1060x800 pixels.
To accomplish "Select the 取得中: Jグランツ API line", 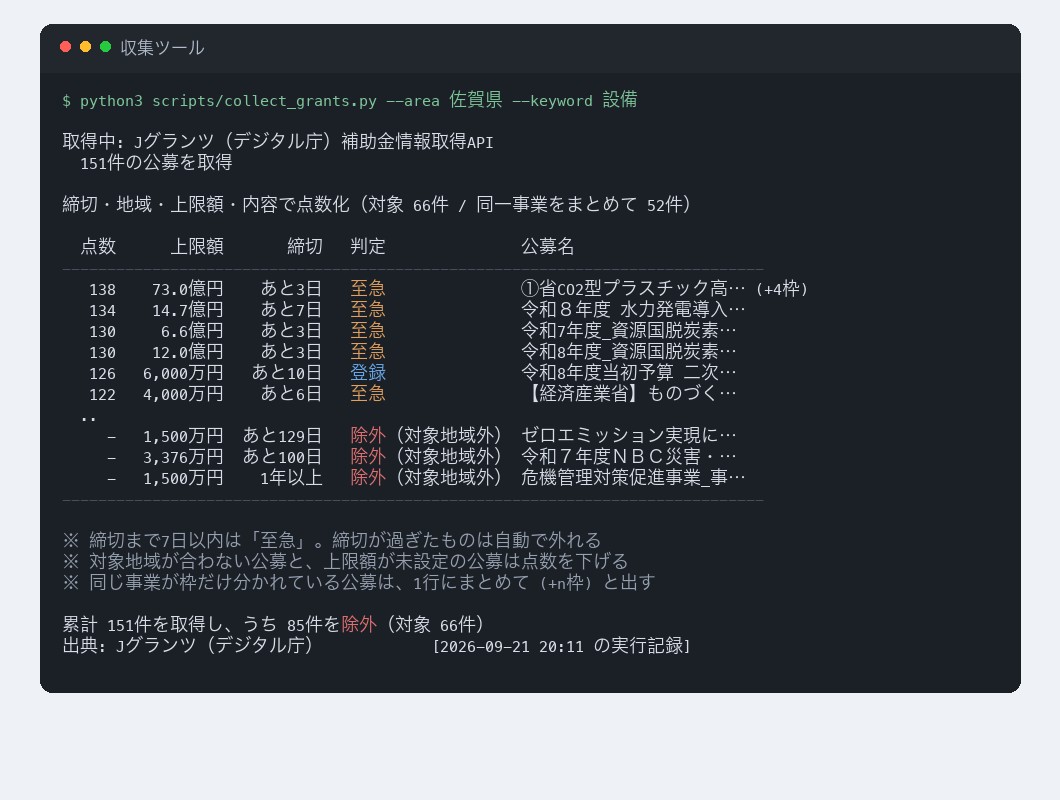I will [x=278, y=141].
